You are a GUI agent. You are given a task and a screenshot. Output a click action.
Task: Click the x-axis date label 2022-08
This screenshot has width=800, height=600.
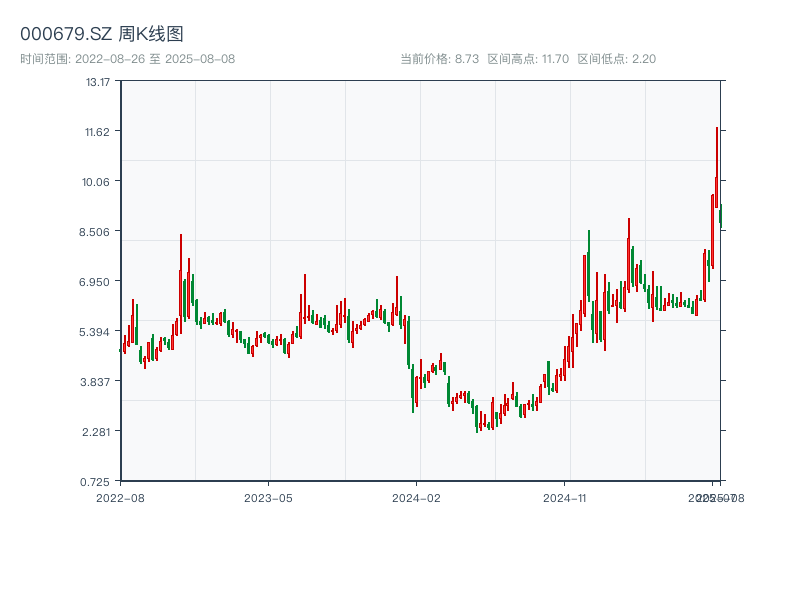coord(120,498)
